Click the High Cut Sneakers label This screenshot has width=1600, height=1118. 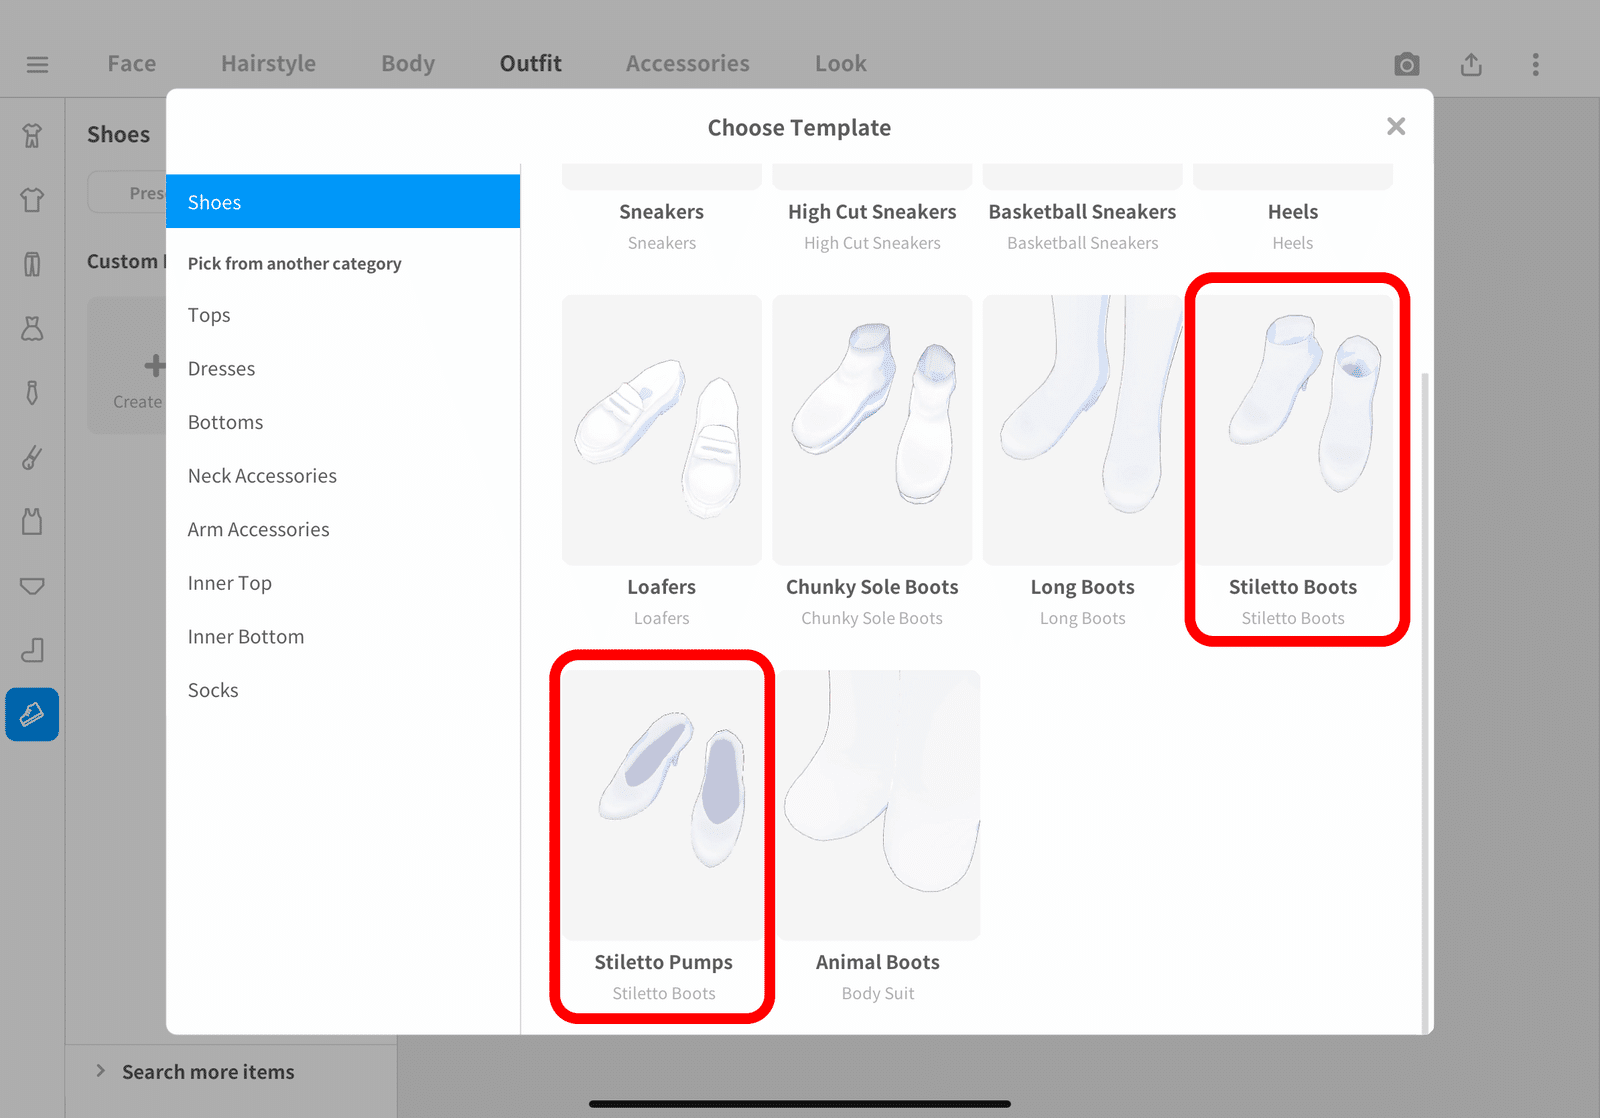[872, 212]
